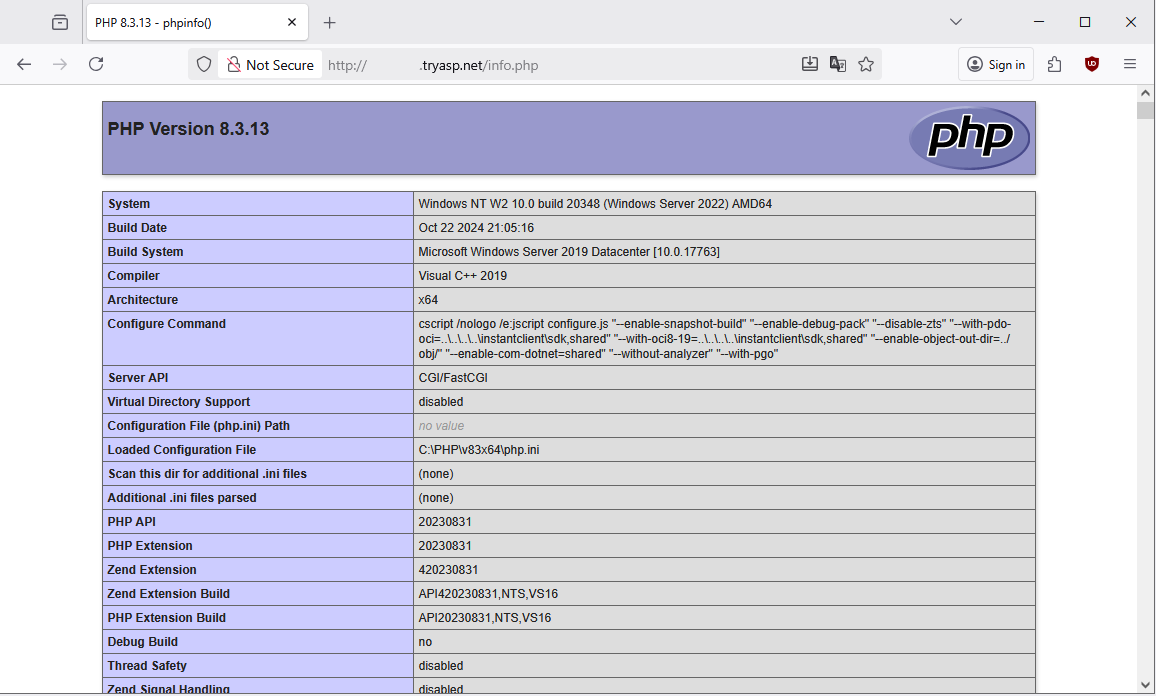The image size is (1156, 696).
Task: Click the forward navigation arrow
Action: click(x=60, y=64)
